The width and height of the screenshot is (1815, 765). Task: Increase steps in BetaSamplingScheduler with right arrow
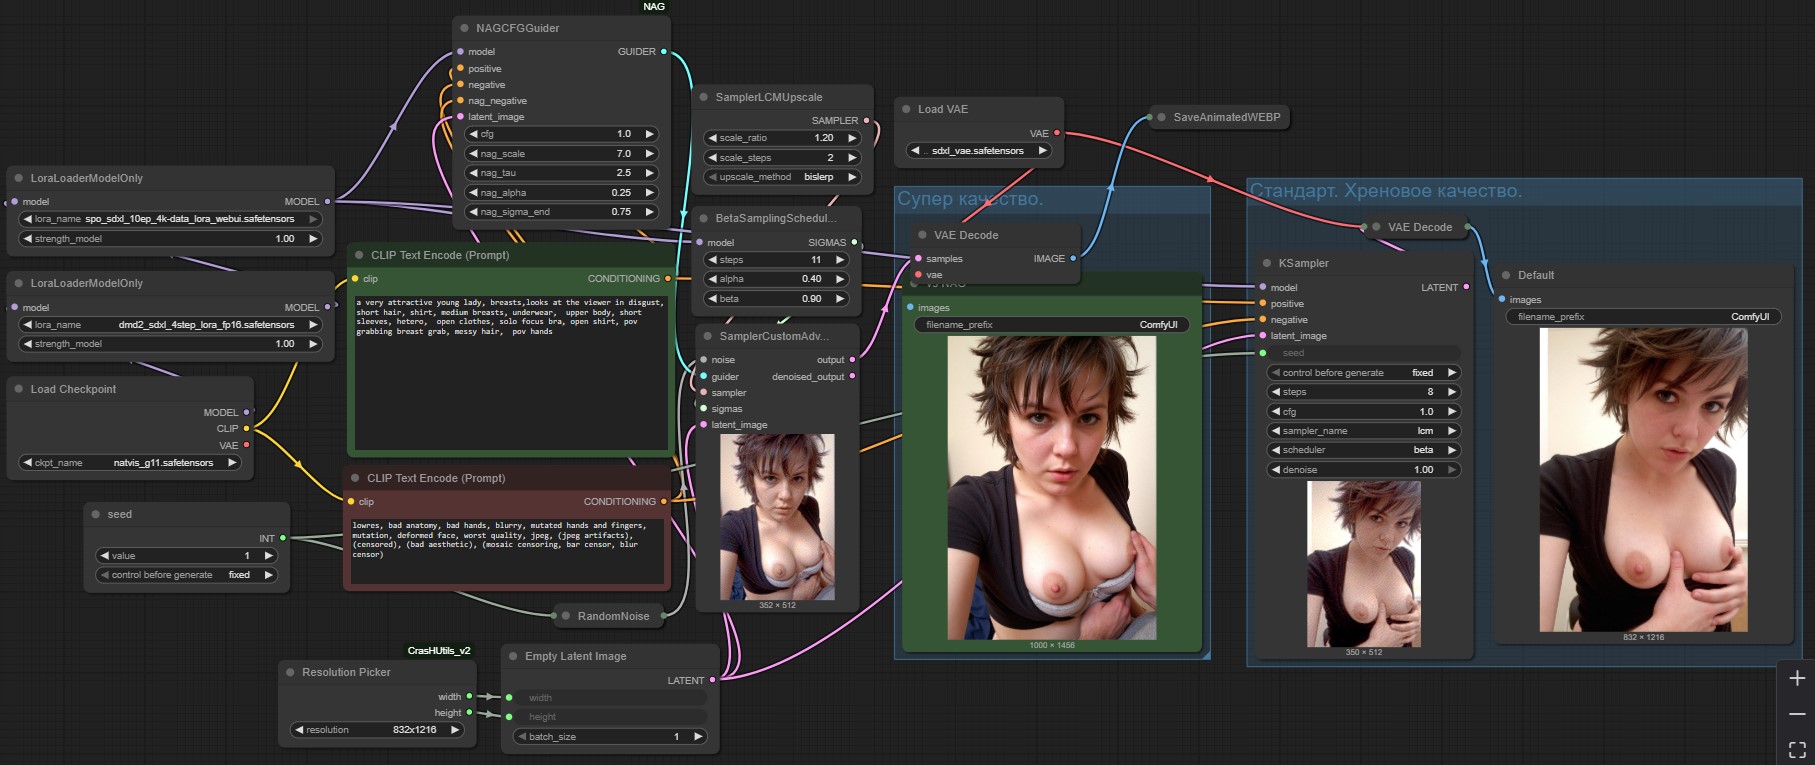coord(840,260)
